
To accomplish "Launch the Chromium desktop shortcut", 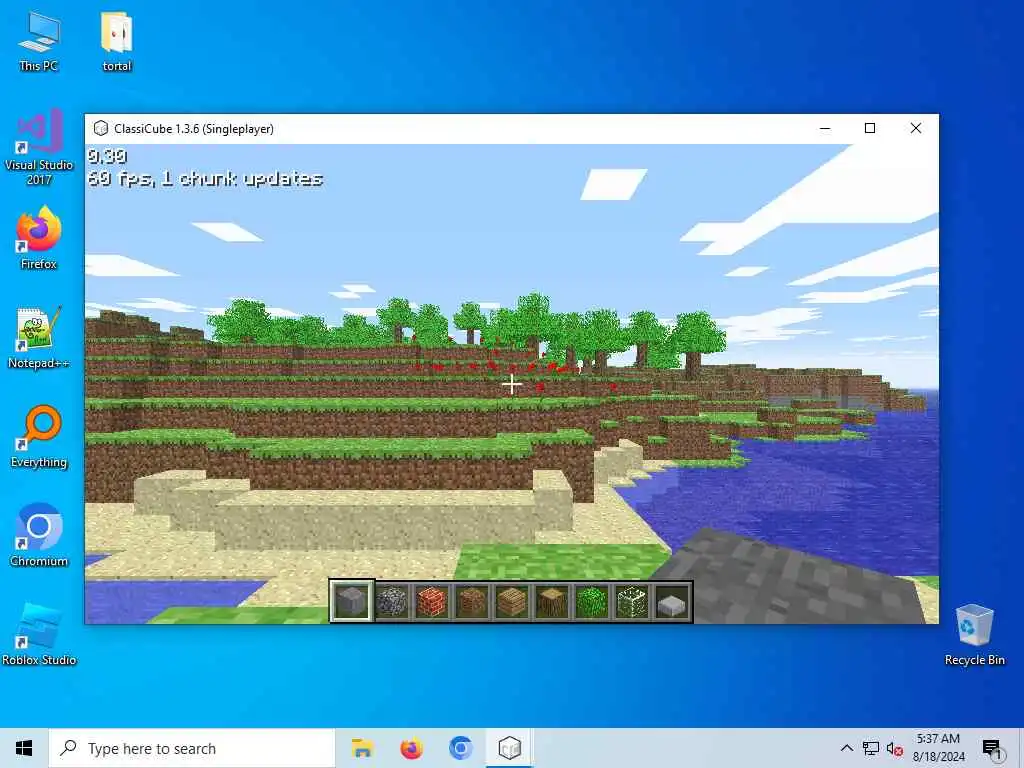I will click(x=39, y=535).
